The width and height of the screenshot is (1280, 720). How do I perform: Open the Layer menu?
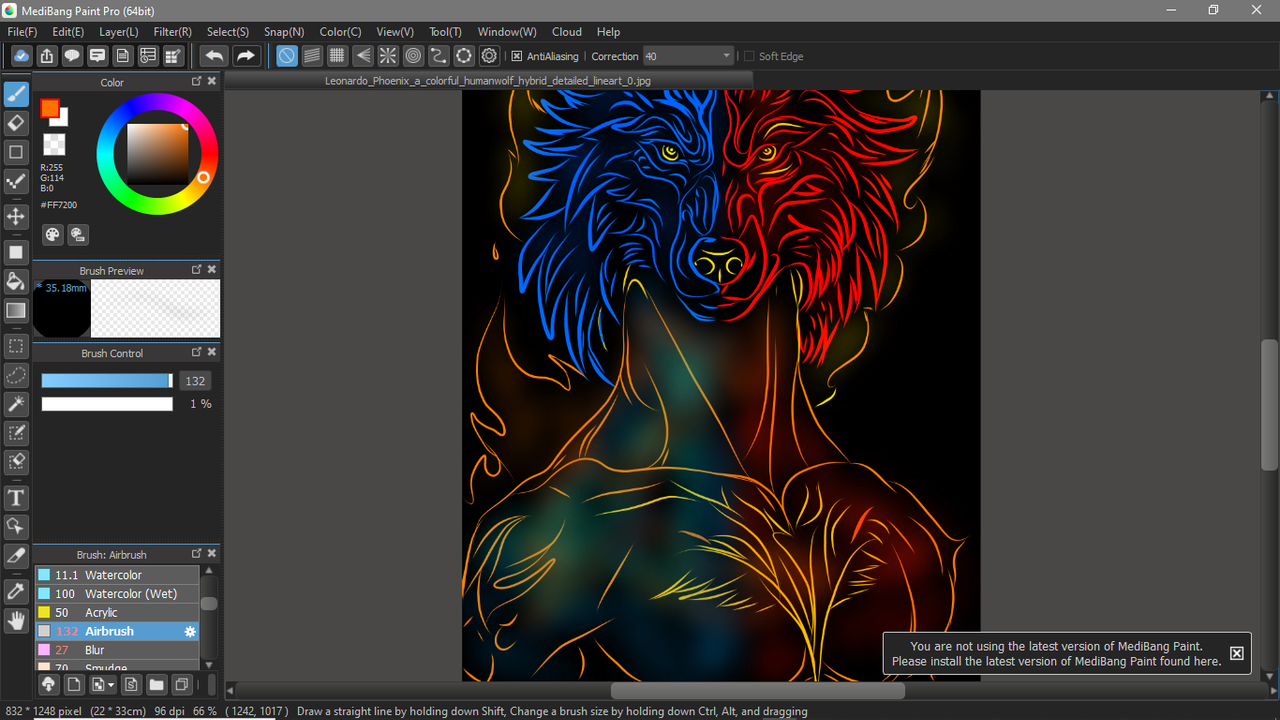tap(119, 32)
